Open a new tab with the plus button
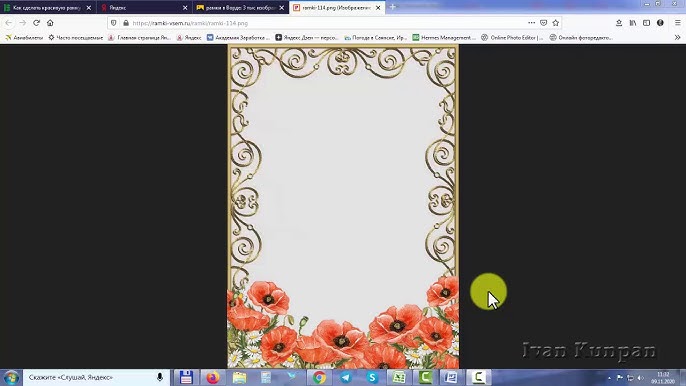Viewport: 686px width, 386px height. pos(392,7)
